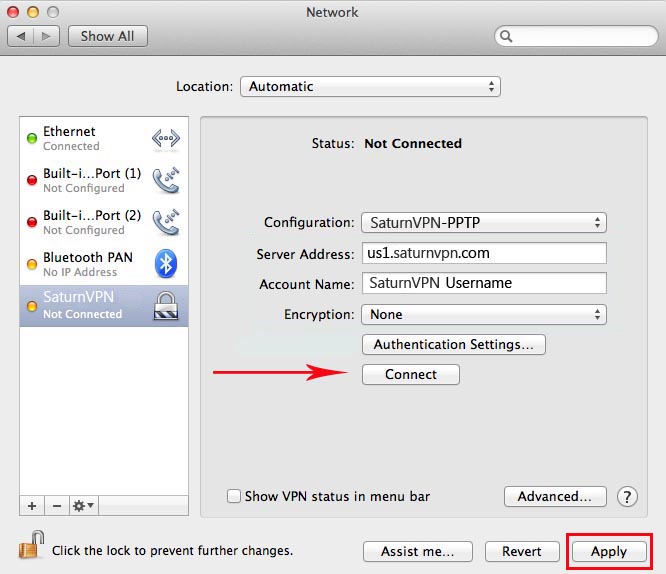This screenshot has height=574, width=666.
Task: Open the Encryption dropdown
Action: (484, 315)
